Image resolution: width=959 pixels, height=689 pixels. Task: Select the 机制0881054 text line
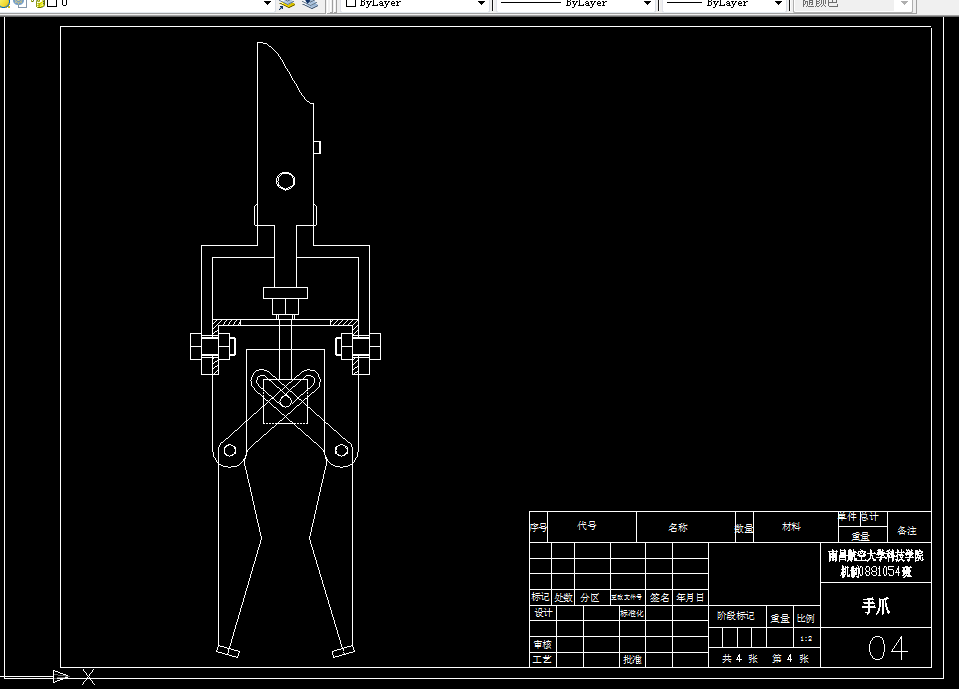point(875,572)
